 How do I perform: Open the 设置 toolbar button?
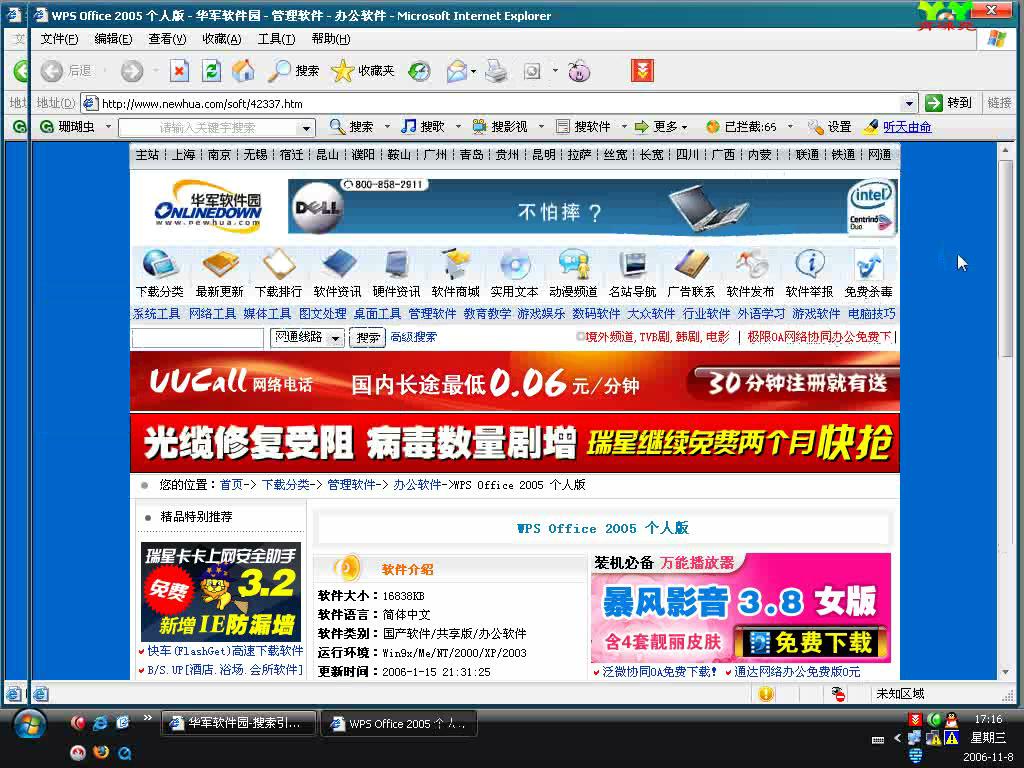pos(829,127)
